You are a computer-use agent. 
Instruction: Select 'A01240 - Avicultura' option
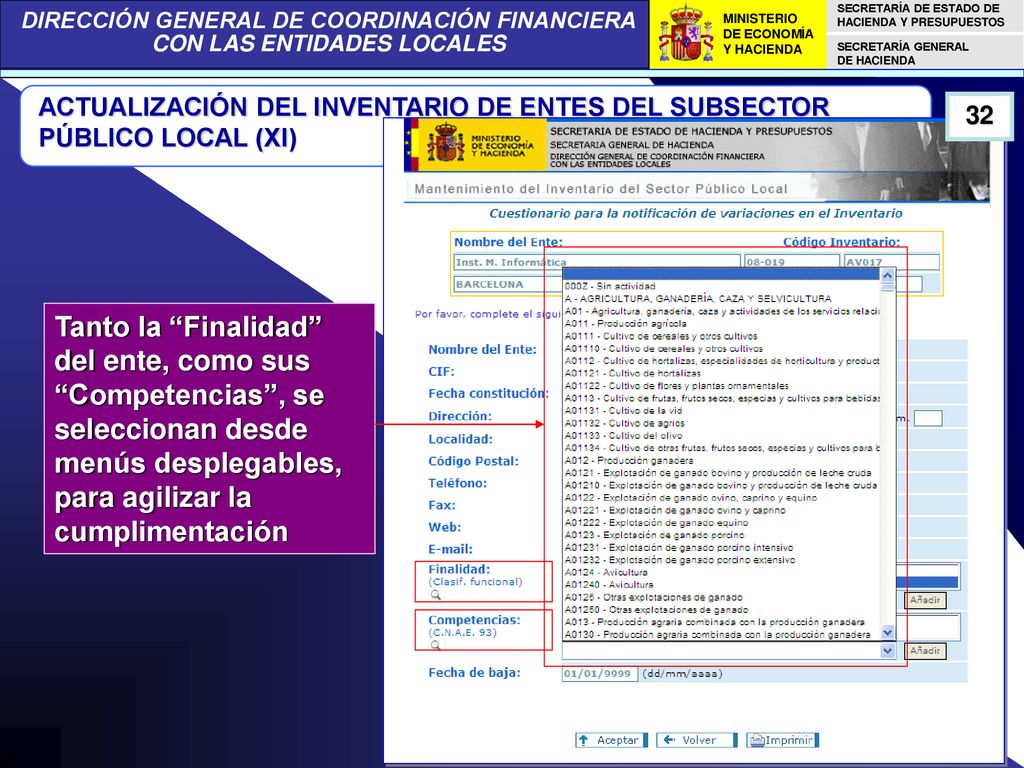coord(722,584)
